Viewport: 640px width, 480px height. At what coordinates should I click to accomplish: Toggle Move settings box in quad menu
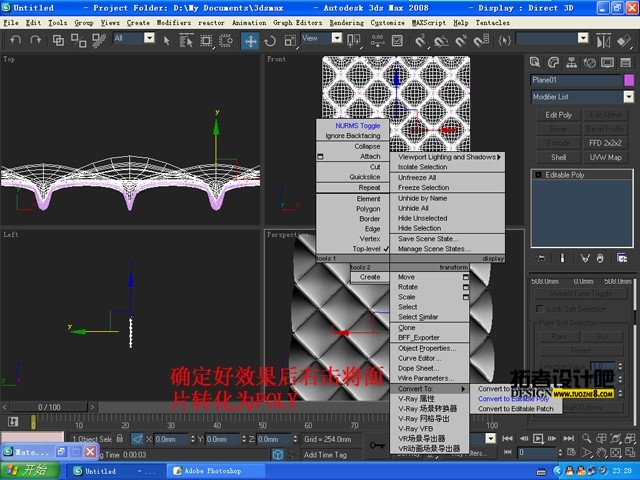point(465,277)
